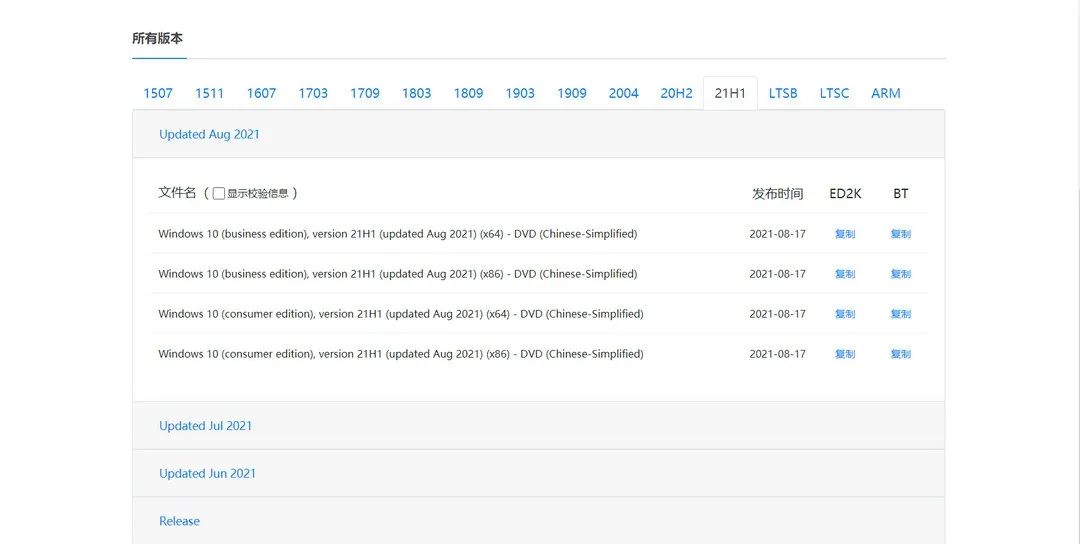Copy ED2K link for consumer edition x86
1080x544 pixels.
pyautogui.click(x=845, y=354)
